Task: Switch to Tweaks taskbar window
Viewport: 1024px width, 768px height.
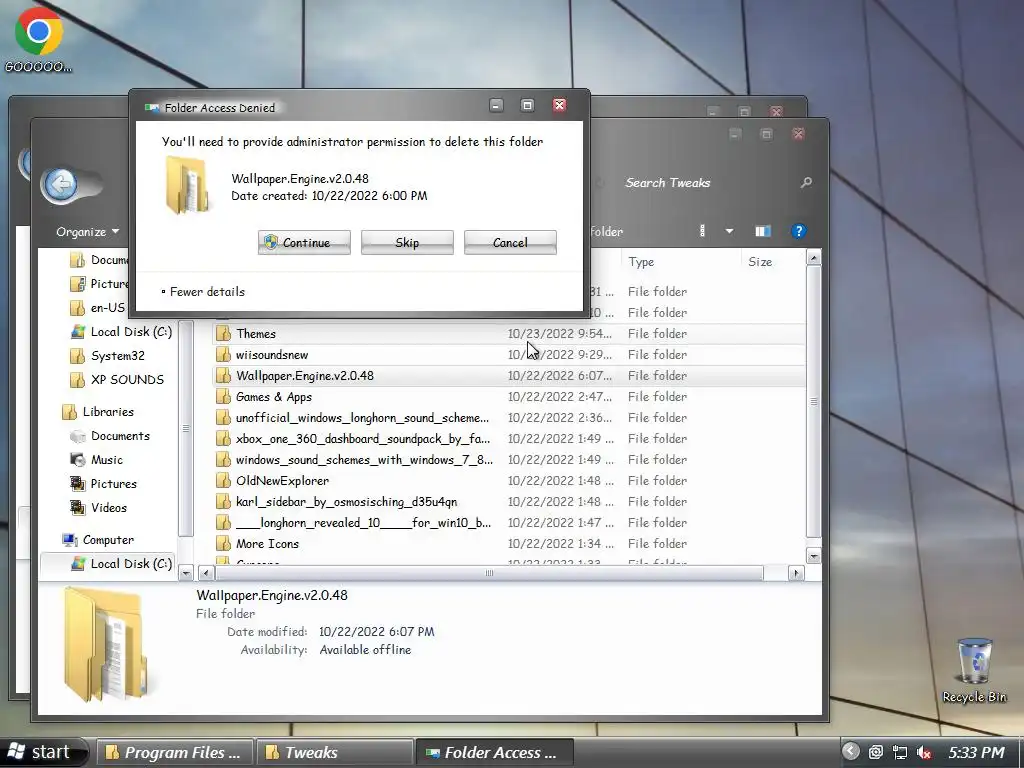Action: [334, 752]
